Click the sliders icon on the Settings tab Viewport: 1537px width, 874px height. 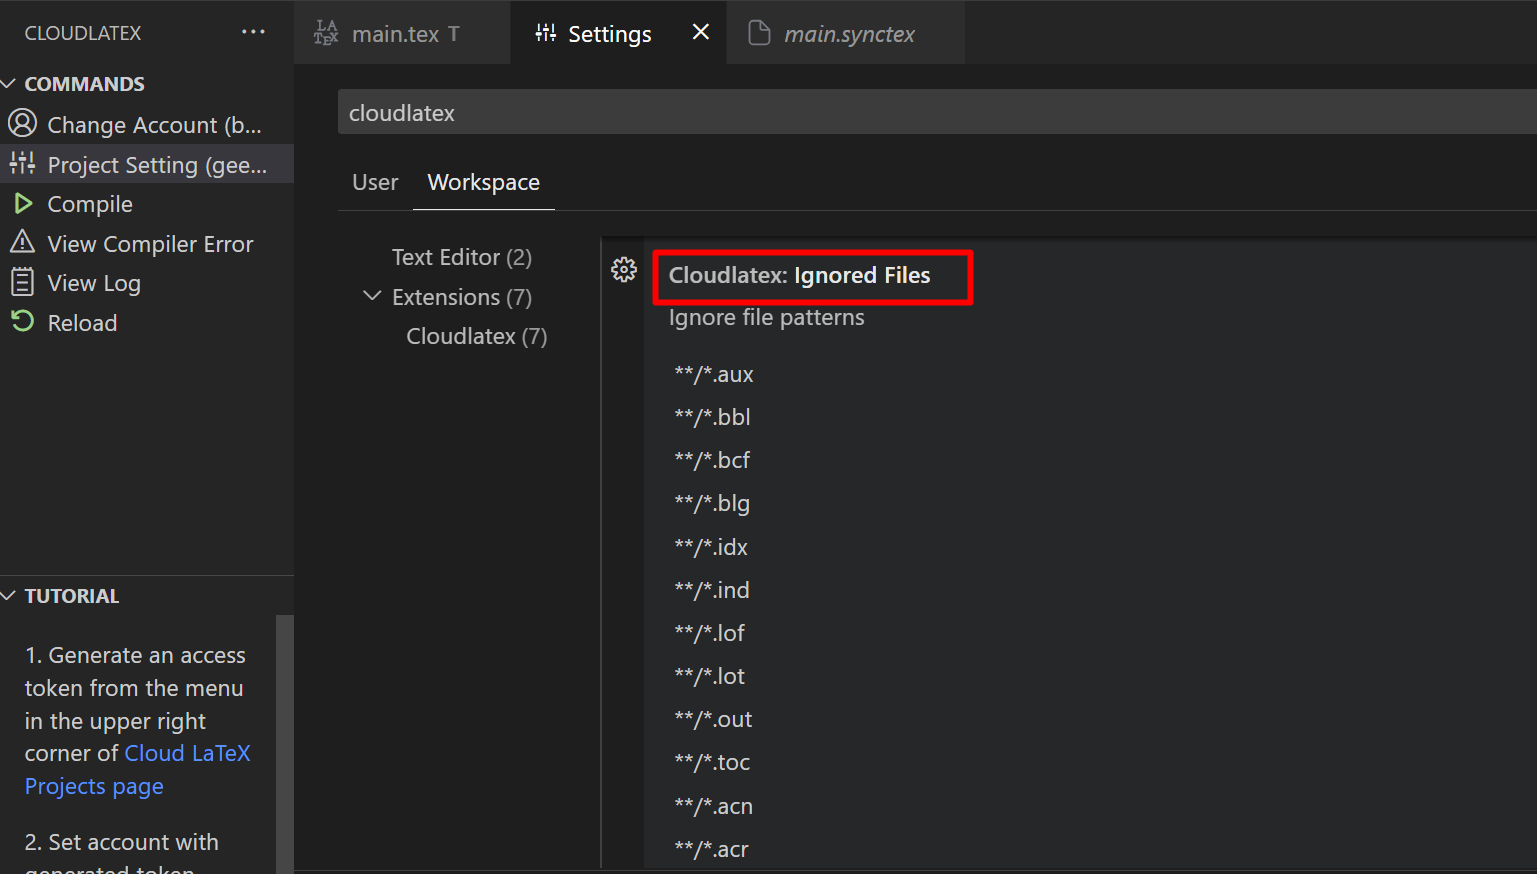click(545, 33)
